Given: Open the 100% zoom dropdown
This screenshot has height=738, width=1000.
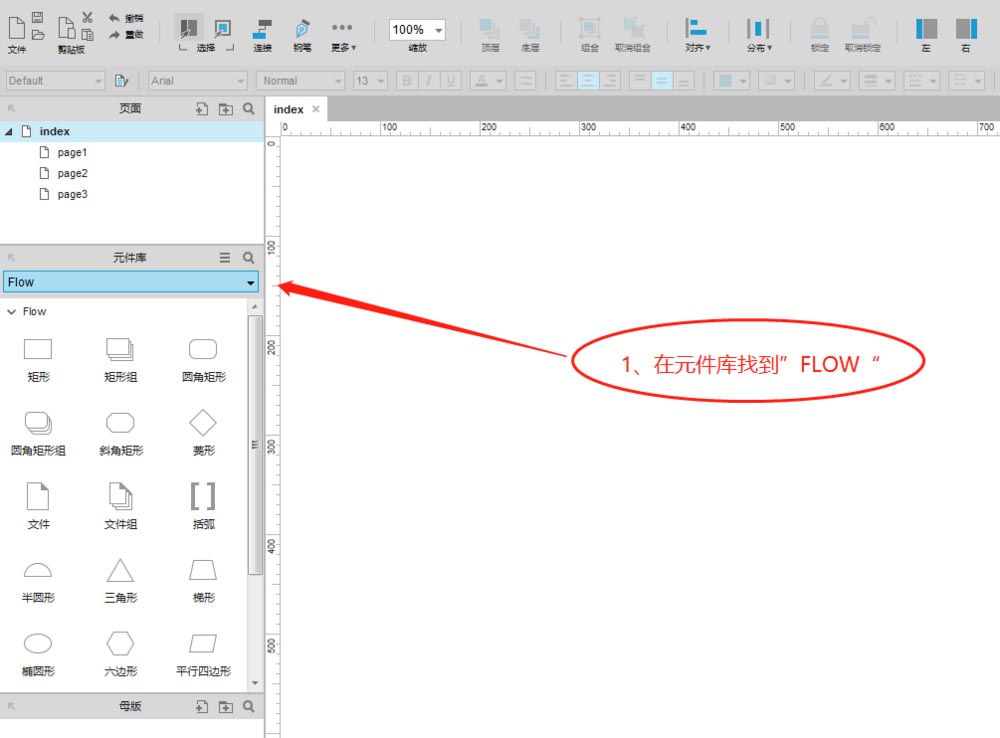Looking at the screenshot, I should (x=439, y=31).
